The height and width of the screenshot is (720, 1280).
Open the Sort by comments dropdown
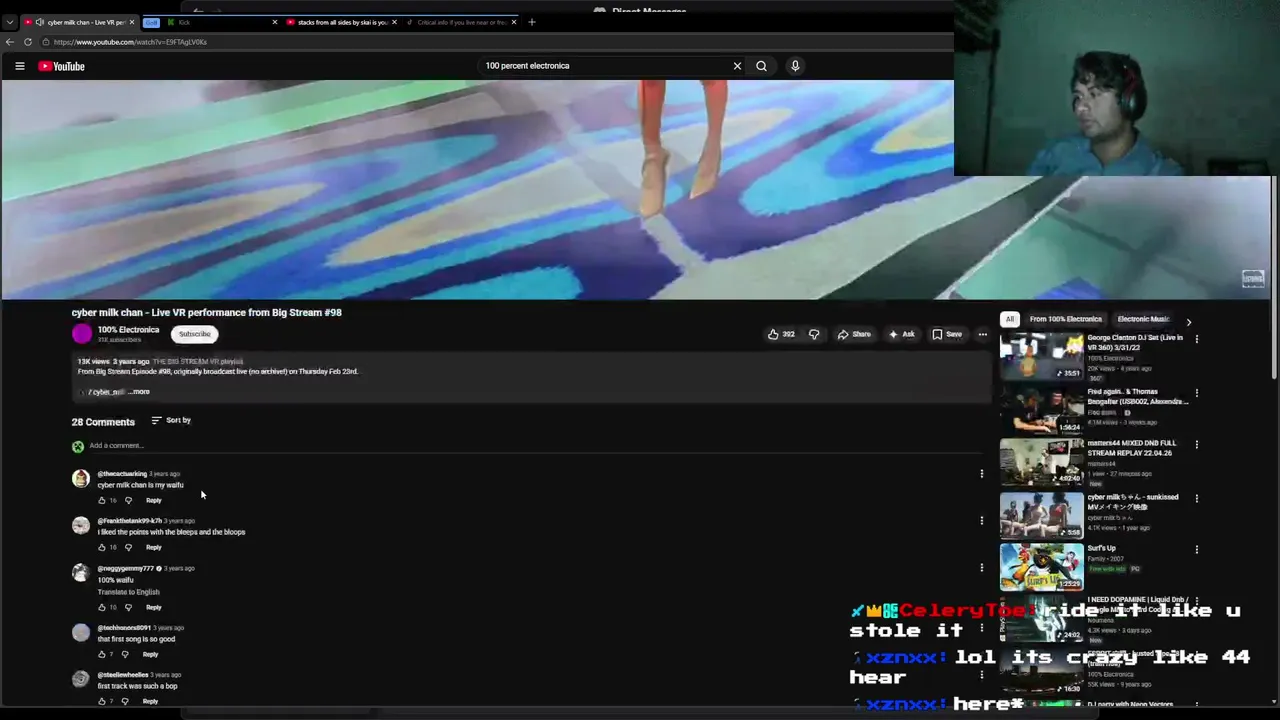(171, 420)
